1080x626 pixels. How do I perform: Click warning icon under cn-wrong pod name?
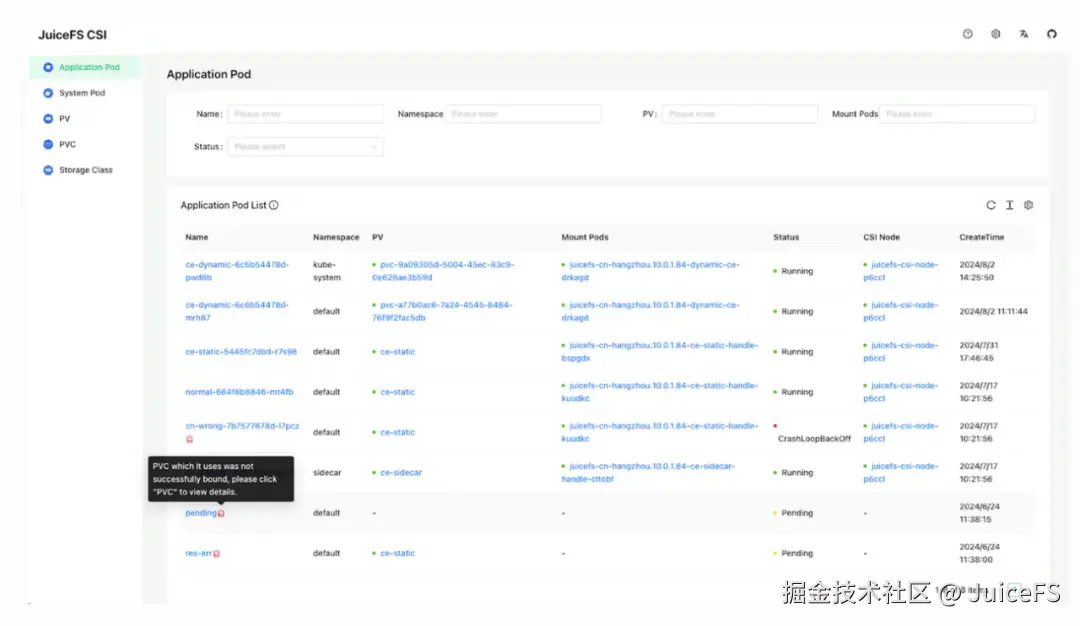pyautogui.click(x=189, y=439)
